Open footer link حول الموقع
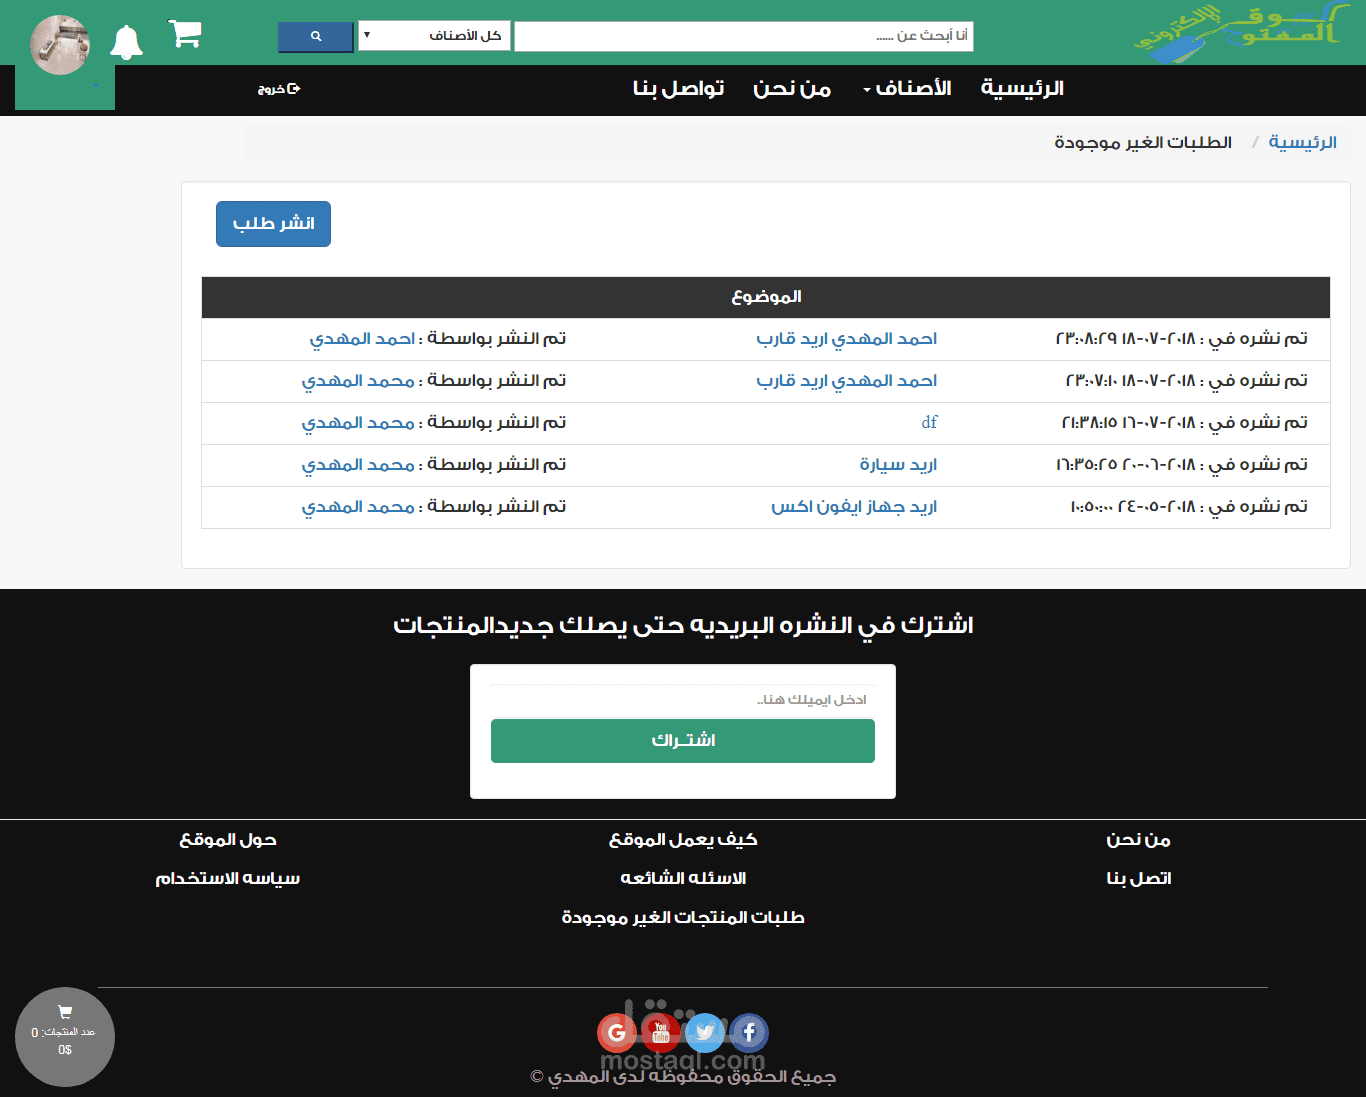1366x1097 pixels. point(228,840)
